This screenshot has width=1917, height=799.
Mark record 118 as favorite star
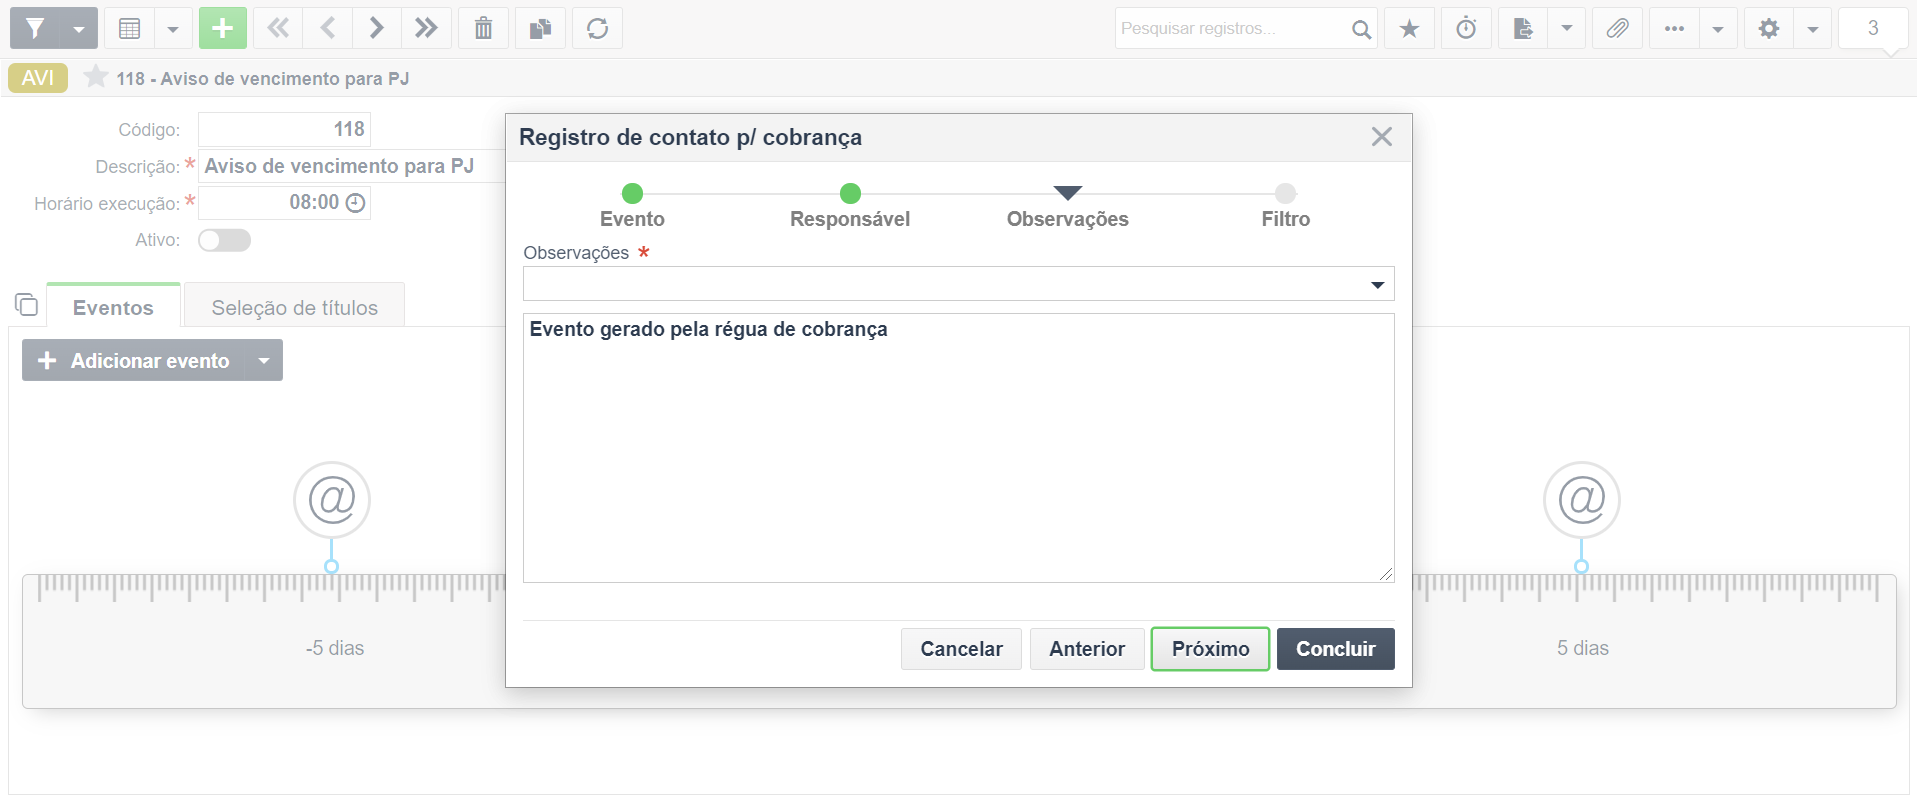96,77
